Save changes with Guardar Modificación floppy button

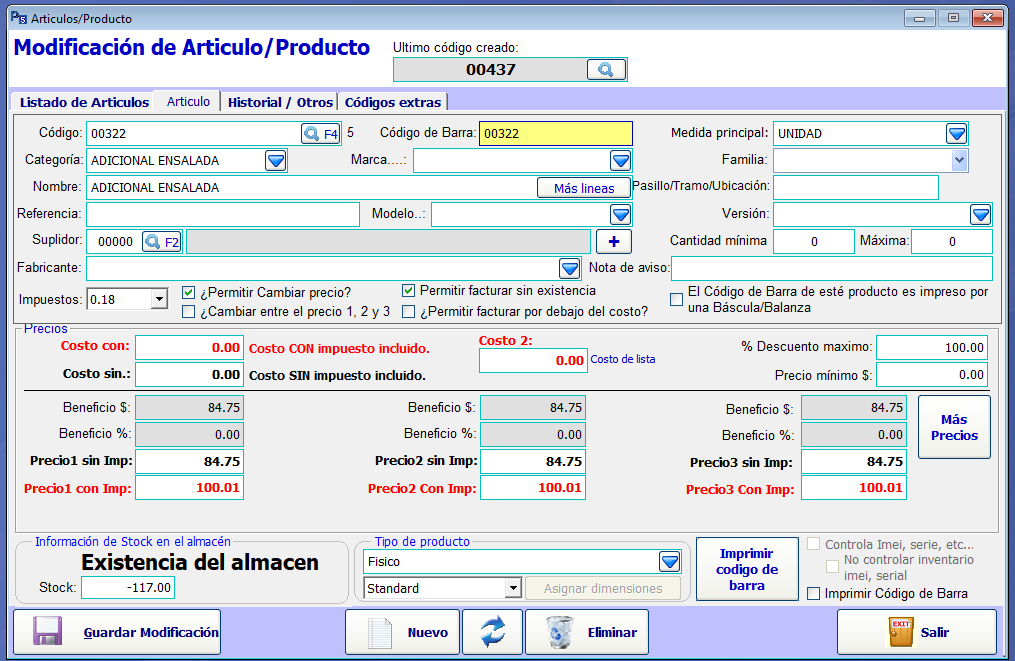click(116, 632)
